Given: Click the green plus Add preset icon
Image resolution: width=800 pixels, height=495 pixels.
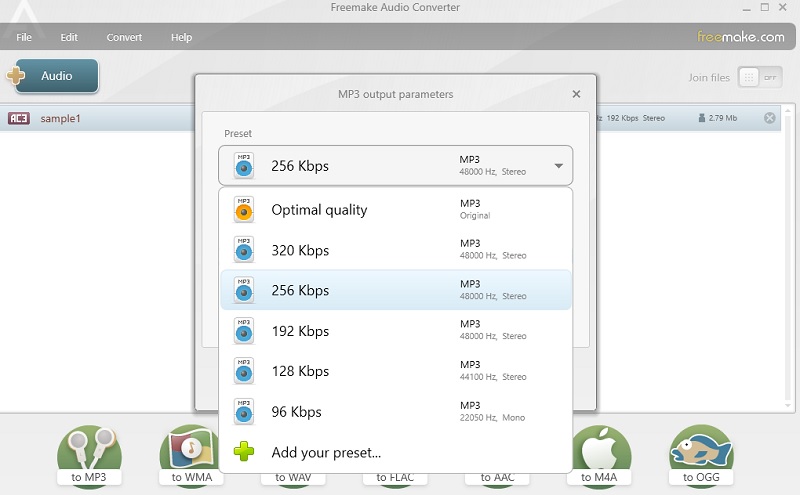Looking at the screenshot, I should [244, 452].
